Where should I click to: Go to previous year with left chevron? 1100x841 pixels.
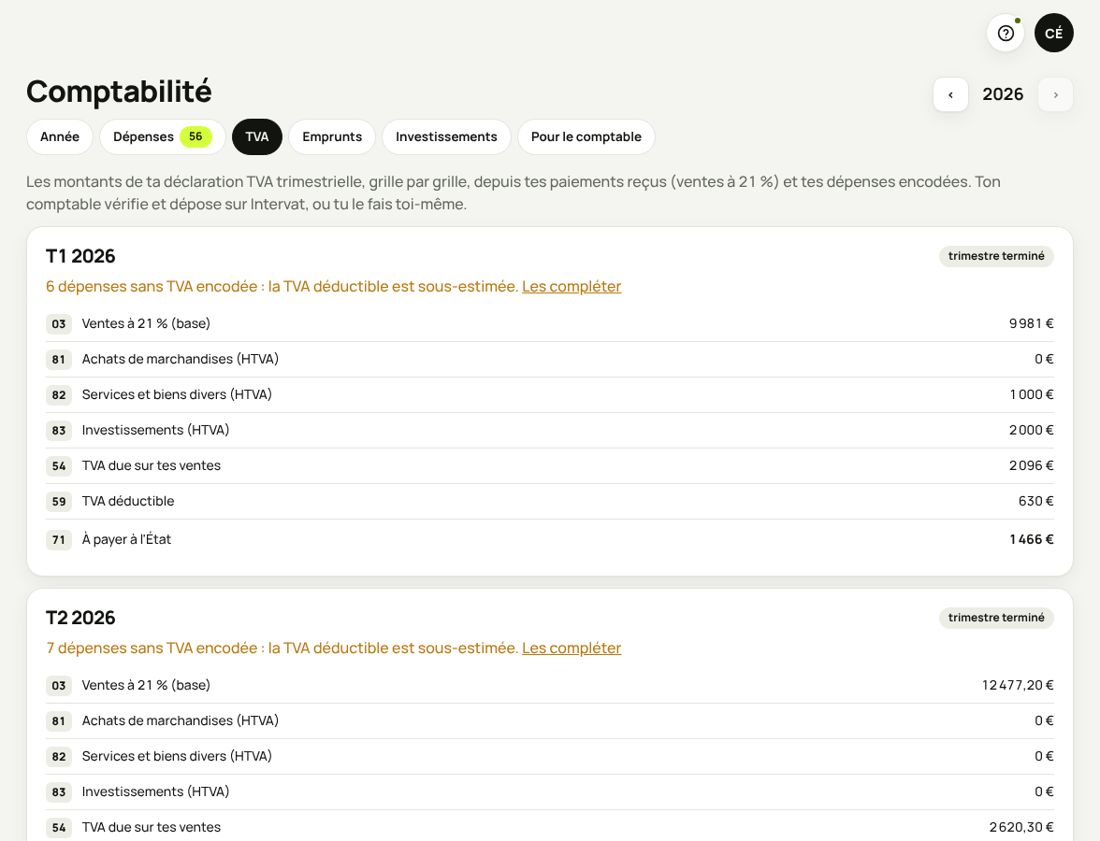(951, 95)
